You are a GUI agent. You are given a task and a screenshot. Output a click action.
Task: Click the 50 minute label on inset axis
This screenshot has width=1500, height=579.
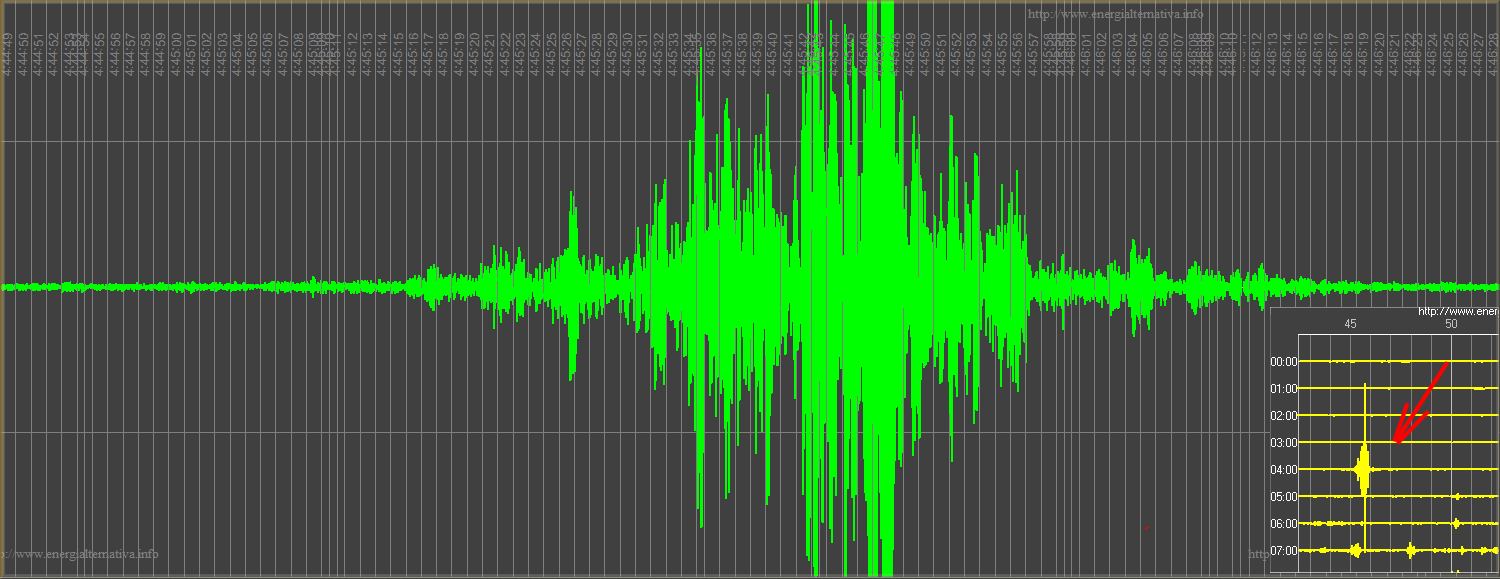point(1451,324)
